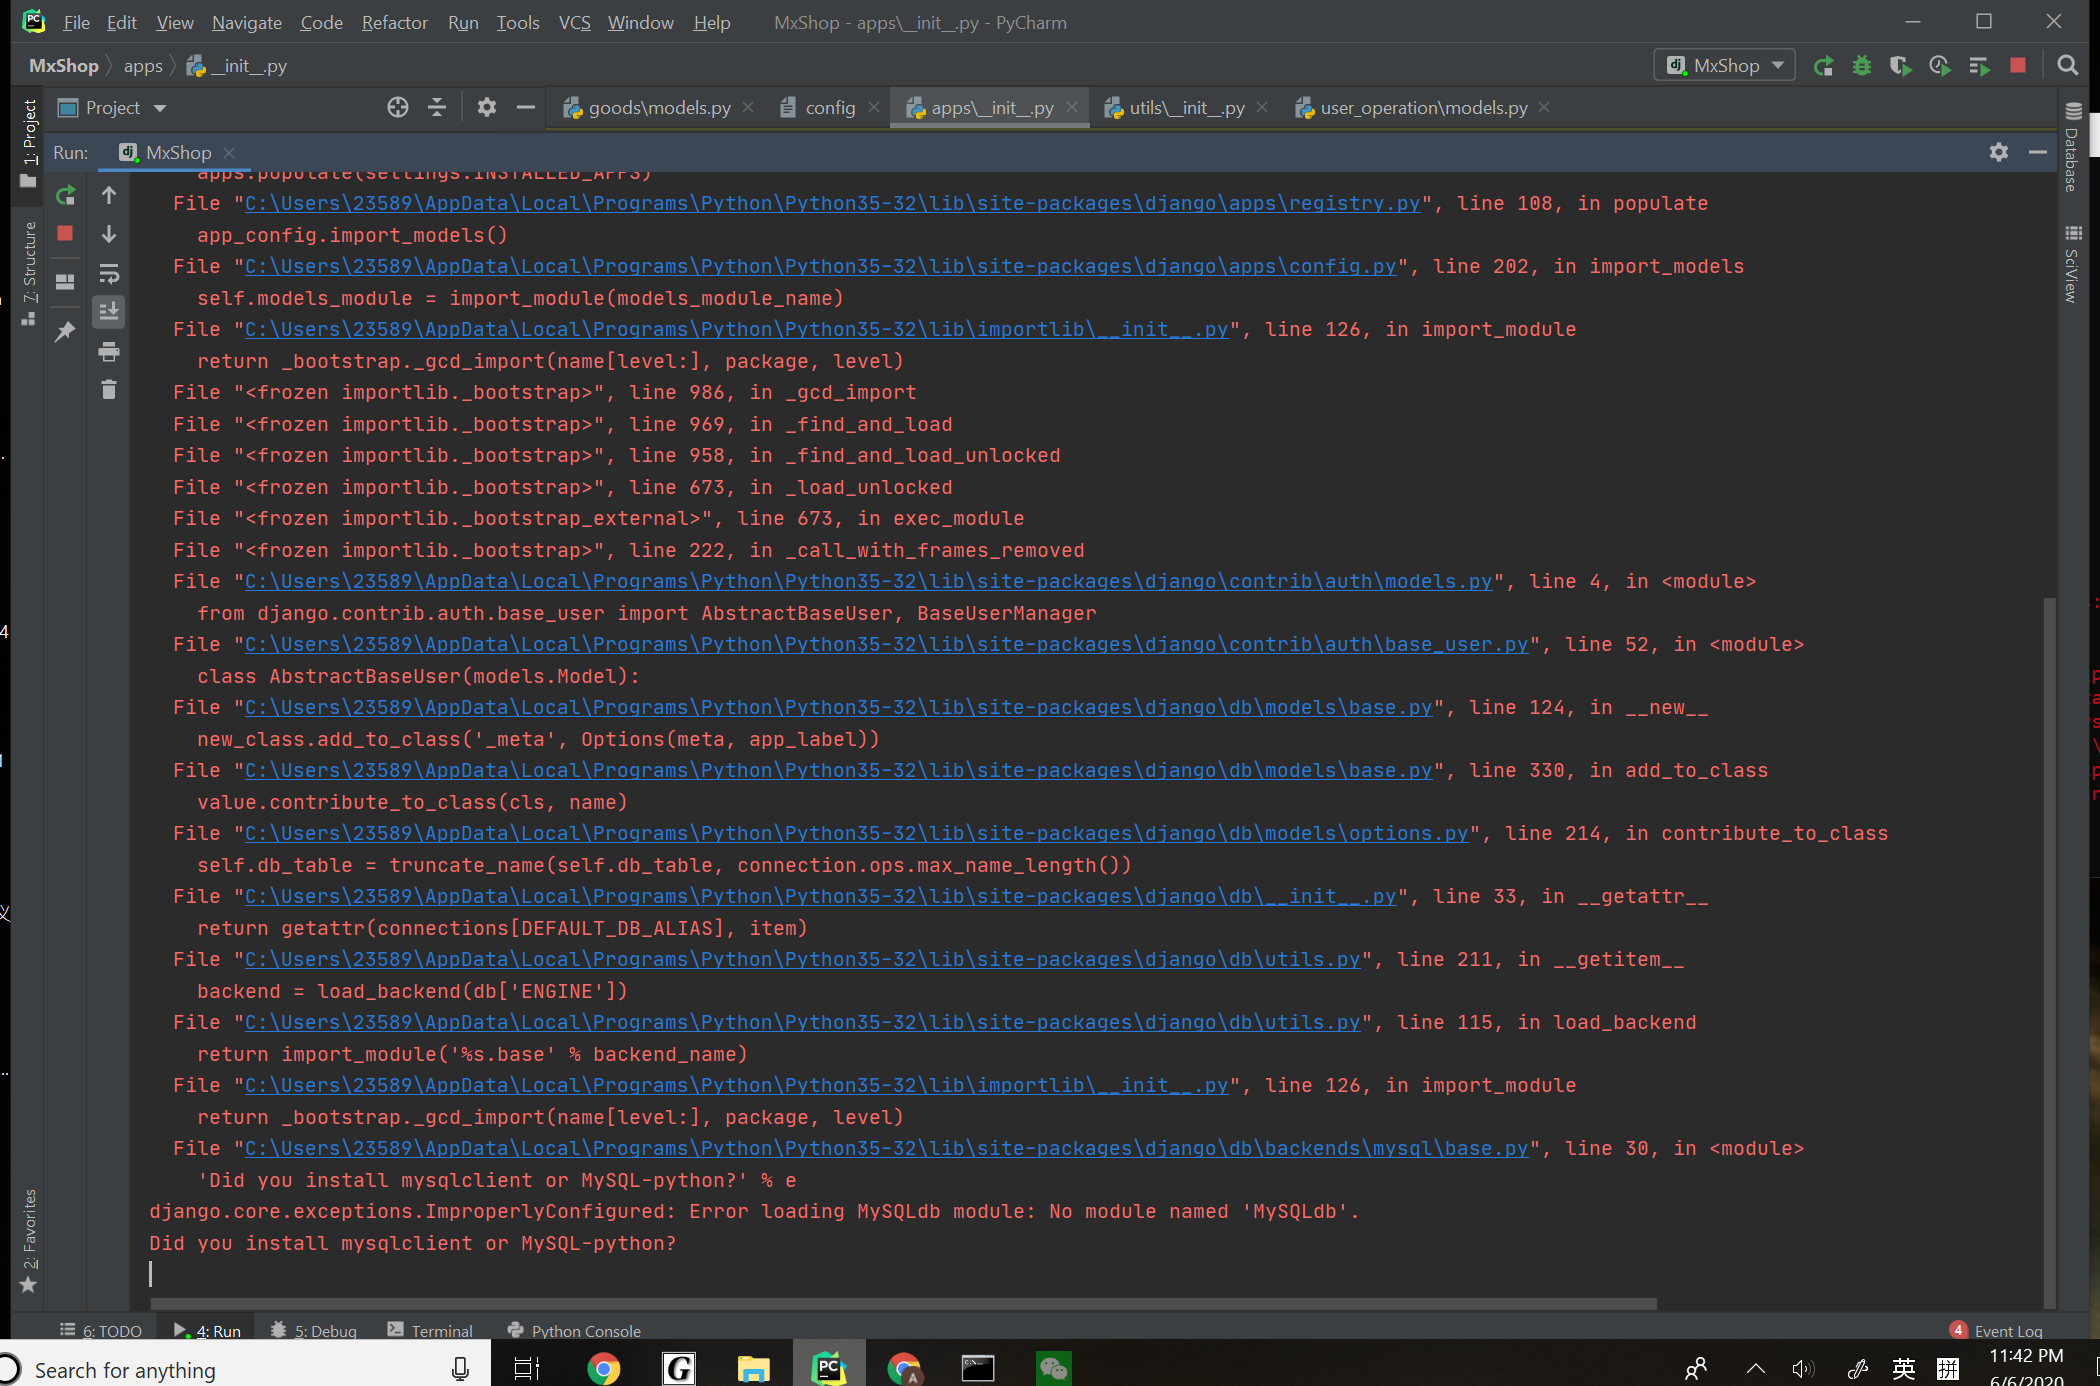2100x1386 pixels.
Task: Open Search Everywhere magnifier
Action: point(2067,66)
